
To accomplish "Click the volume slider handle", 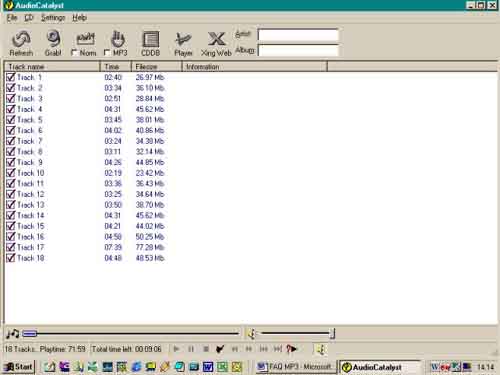I will coord(332,333).
